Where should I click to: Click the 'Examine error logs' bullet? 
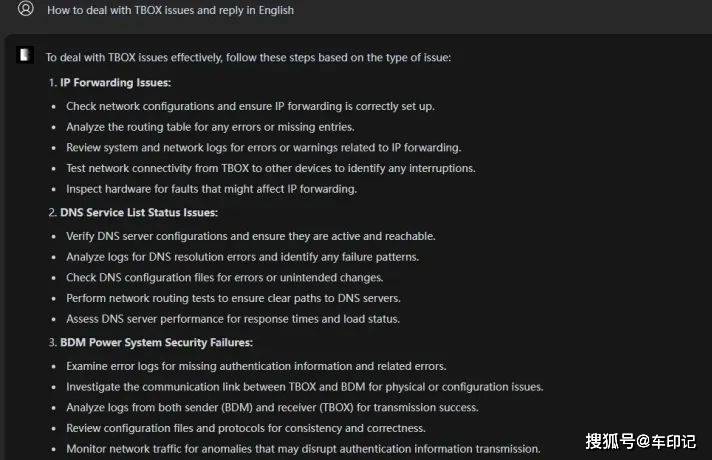[x=256, y=366]
